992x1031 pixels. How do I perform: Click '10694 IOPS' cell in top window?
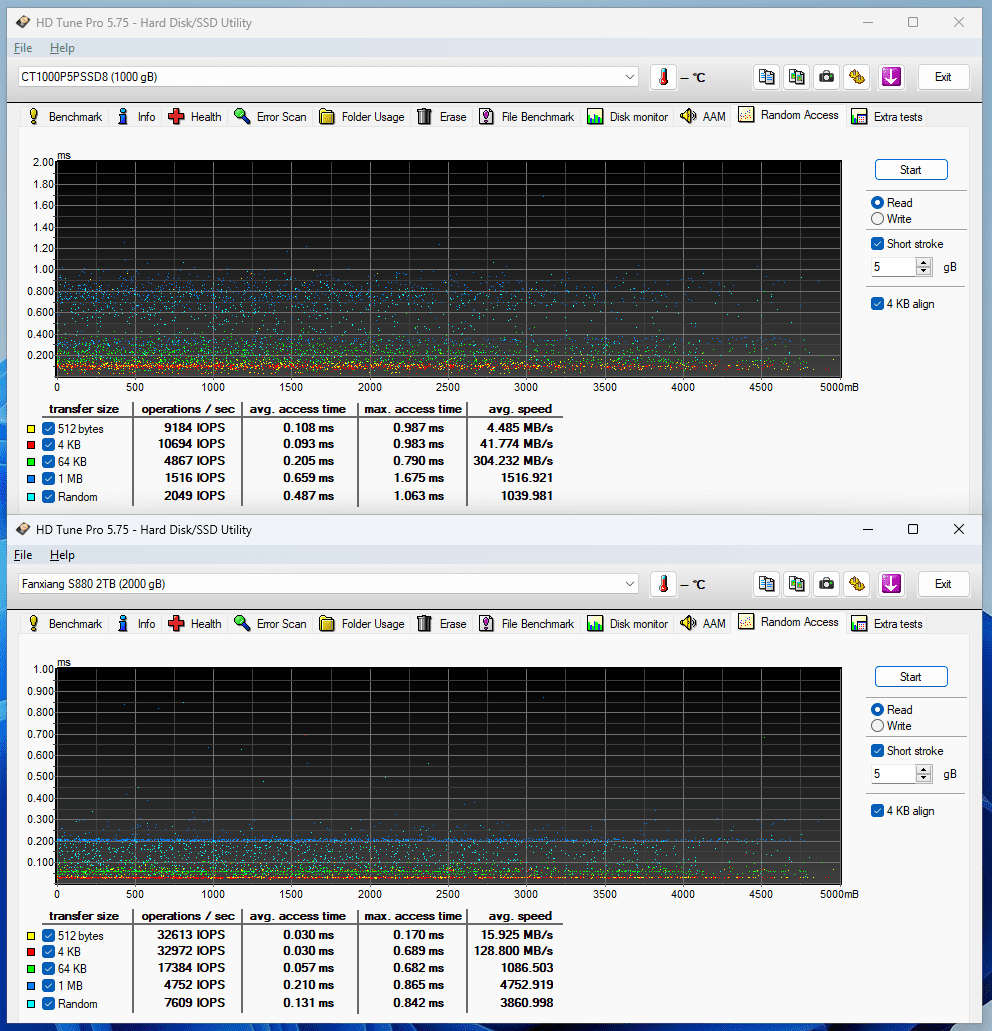[x=191, y=444]
